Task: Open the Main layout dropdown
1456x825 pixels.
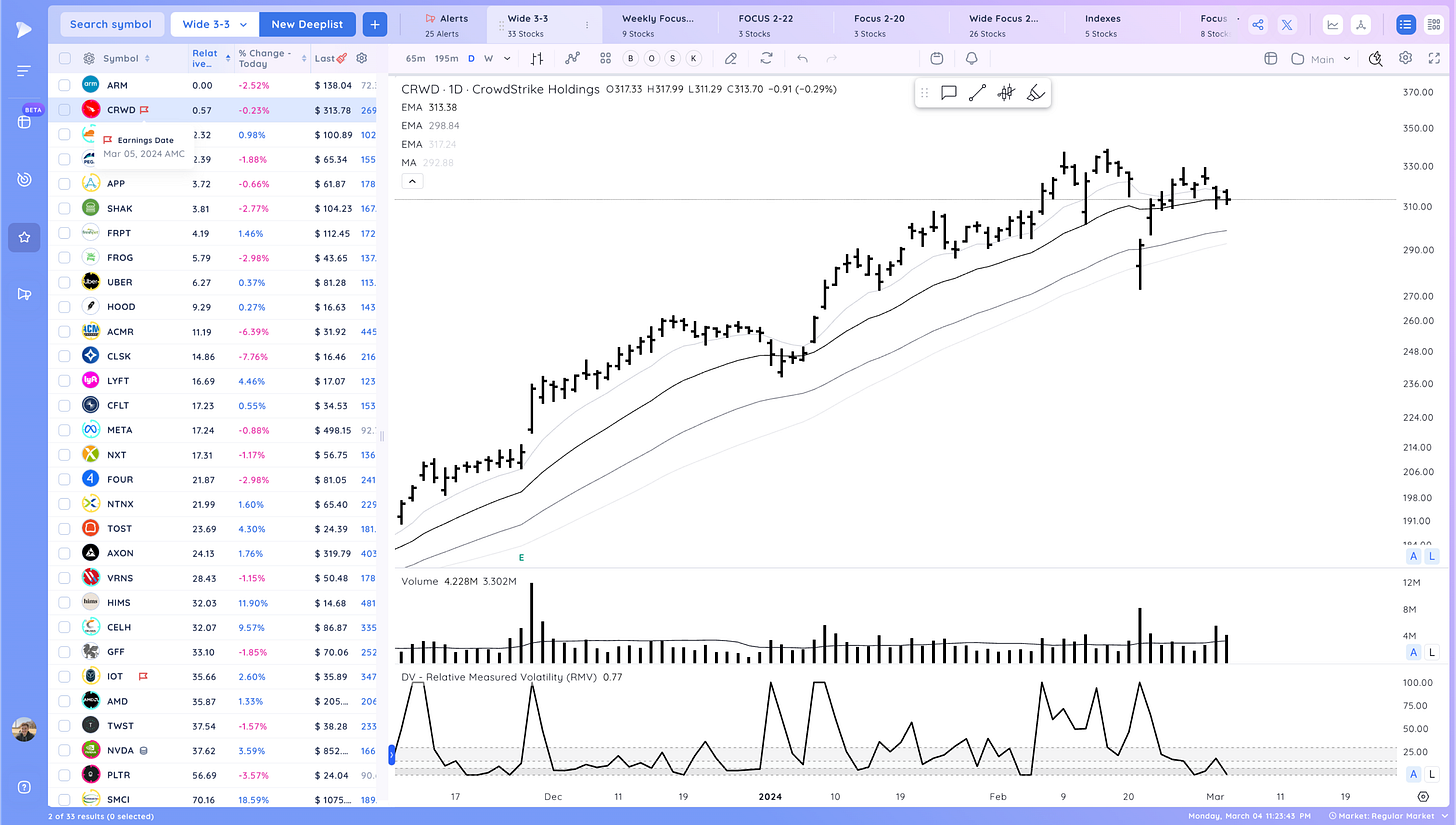Action: (x=1322, y=59)
